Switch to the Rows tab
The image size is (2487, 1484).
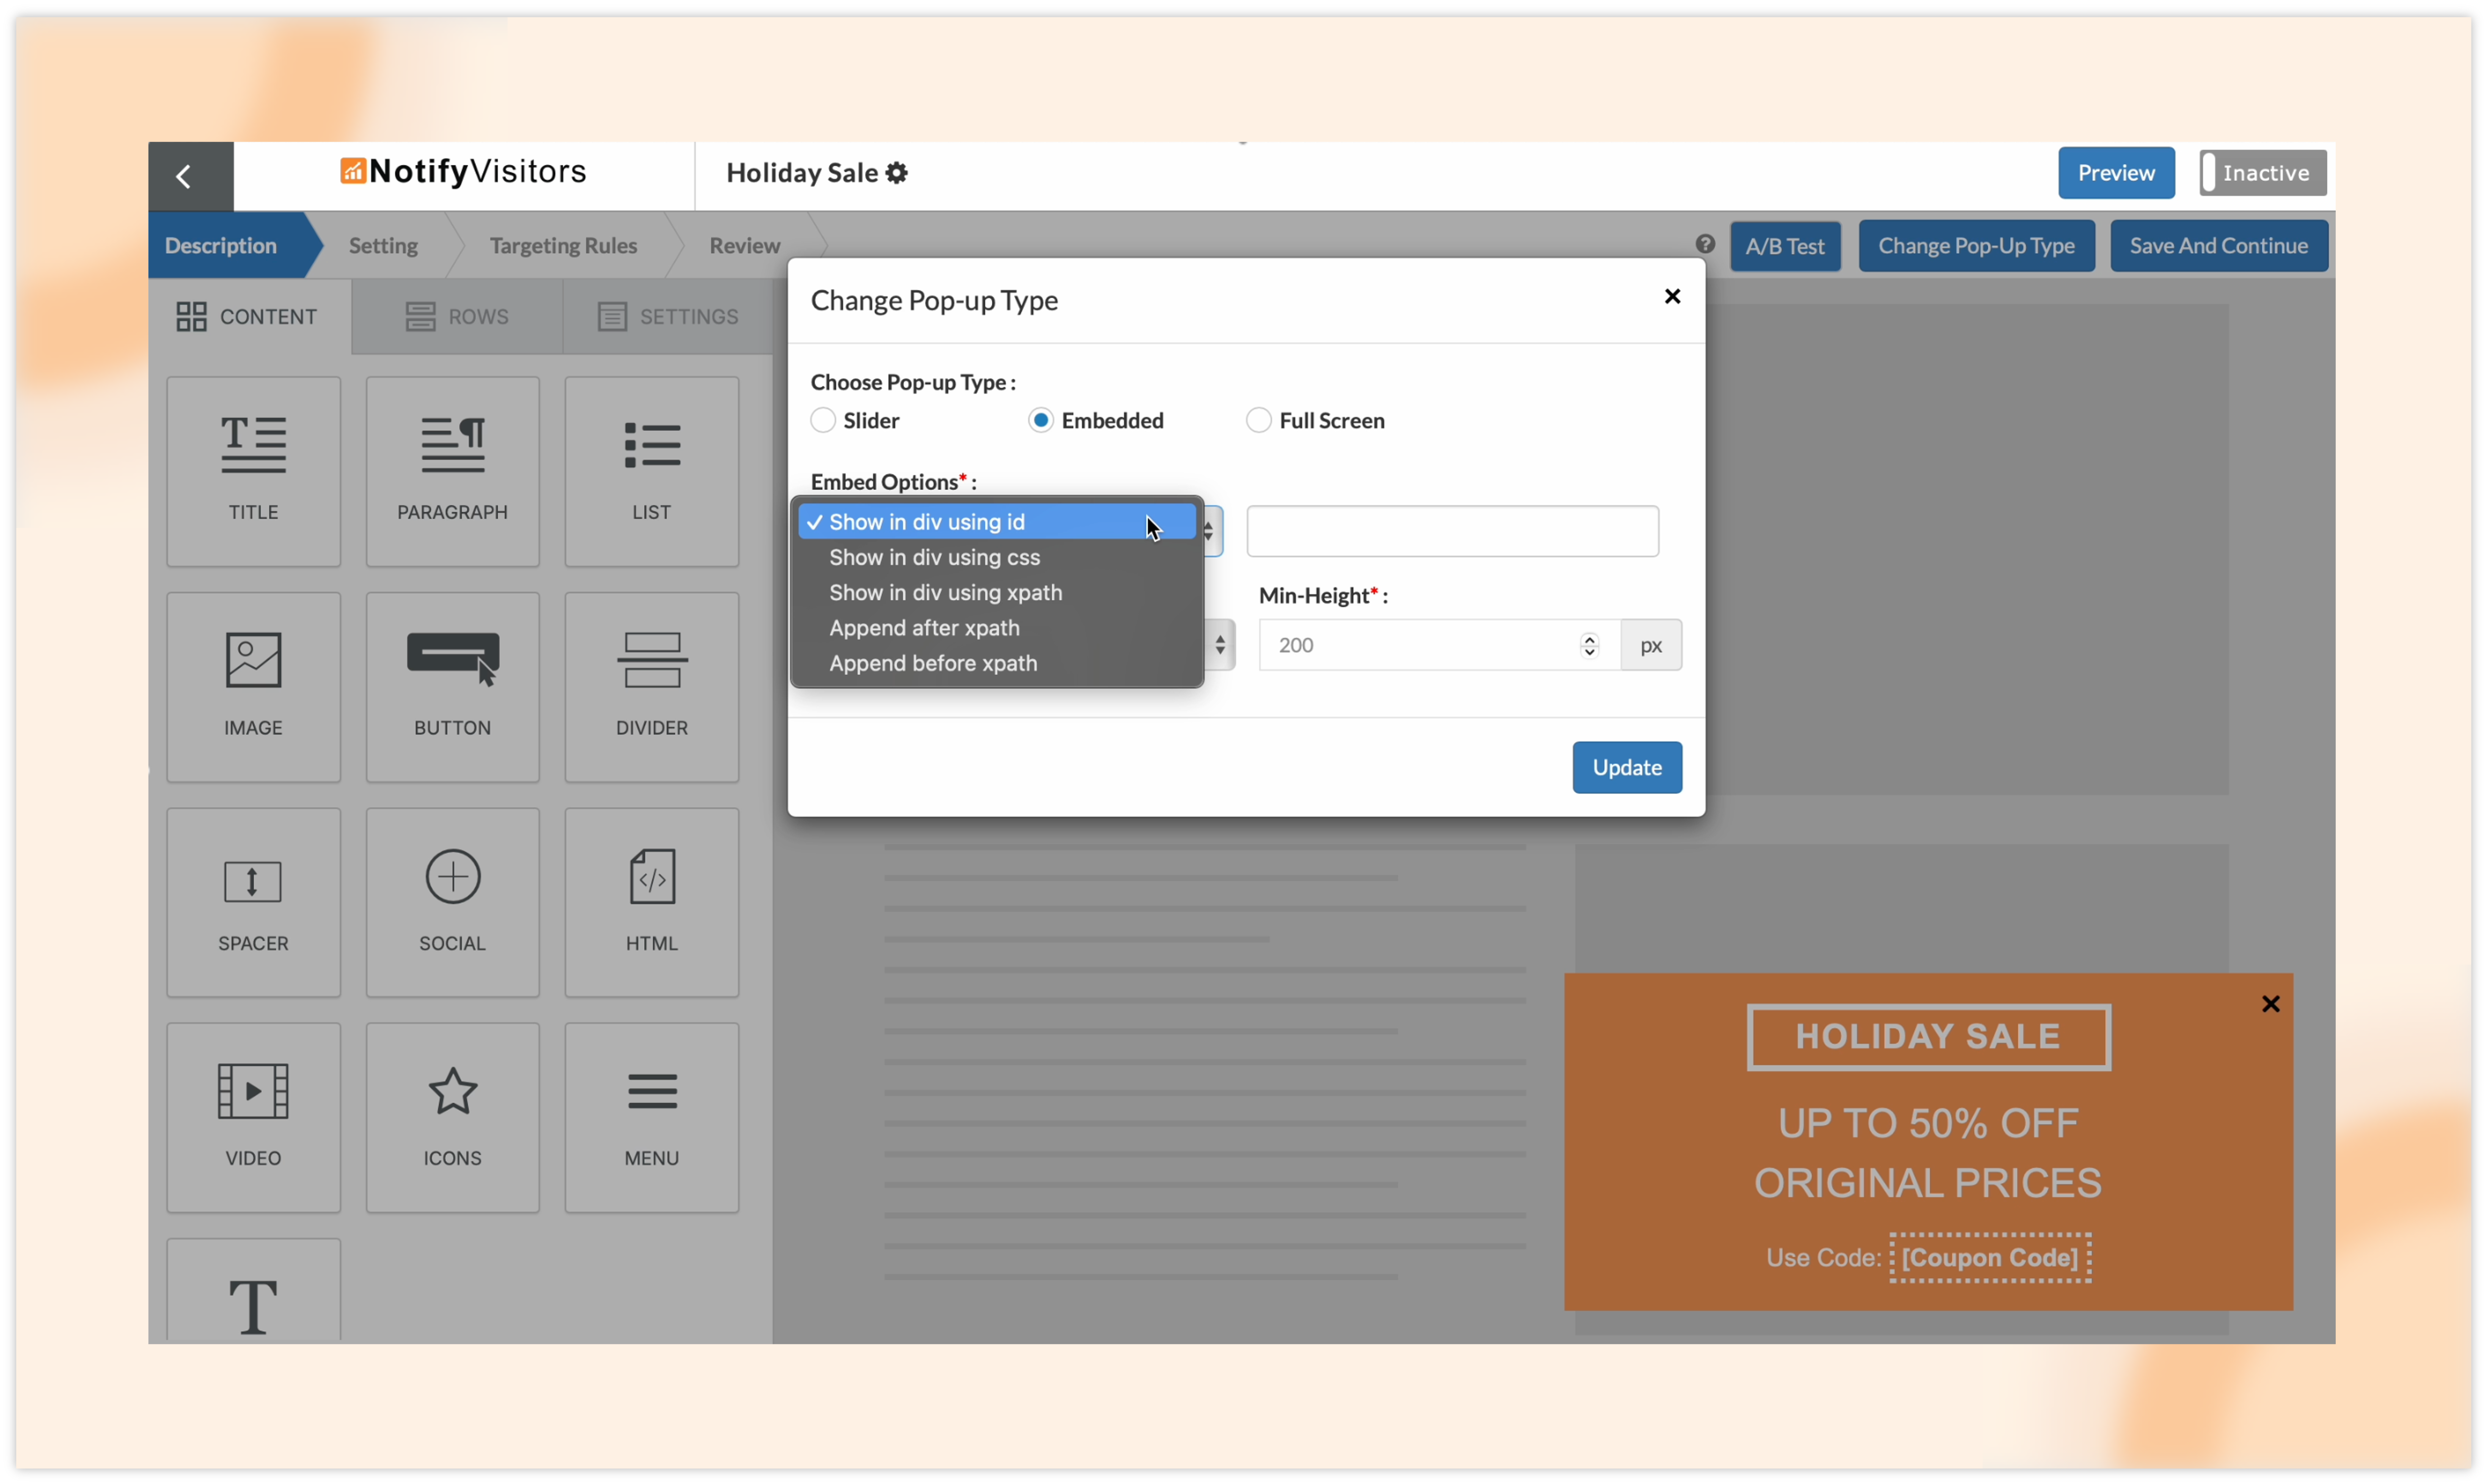pyautogui.click(x=457, y=316)
